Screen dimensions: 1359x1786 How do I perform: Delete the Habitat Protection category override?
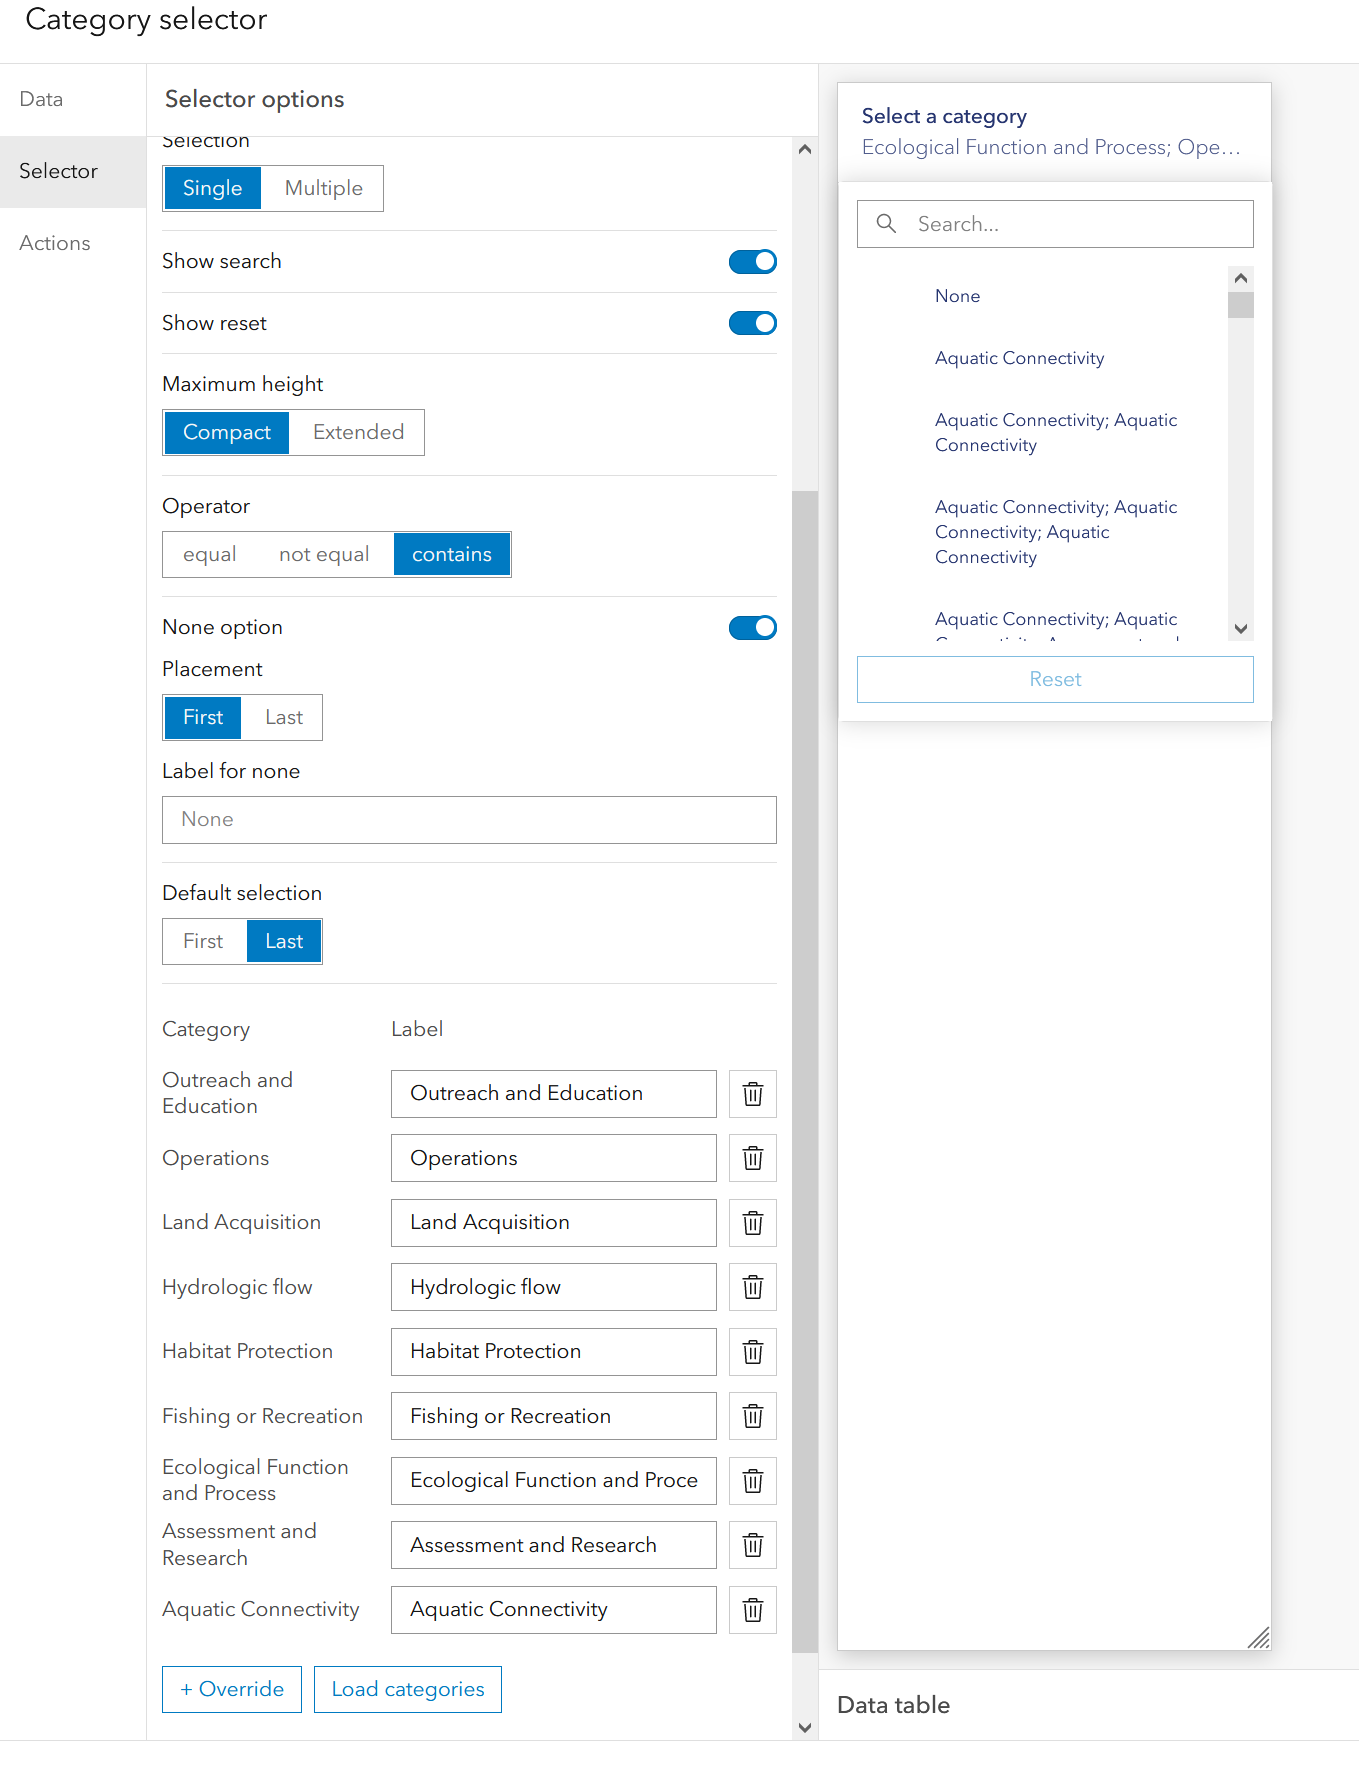pos(753,1352)
